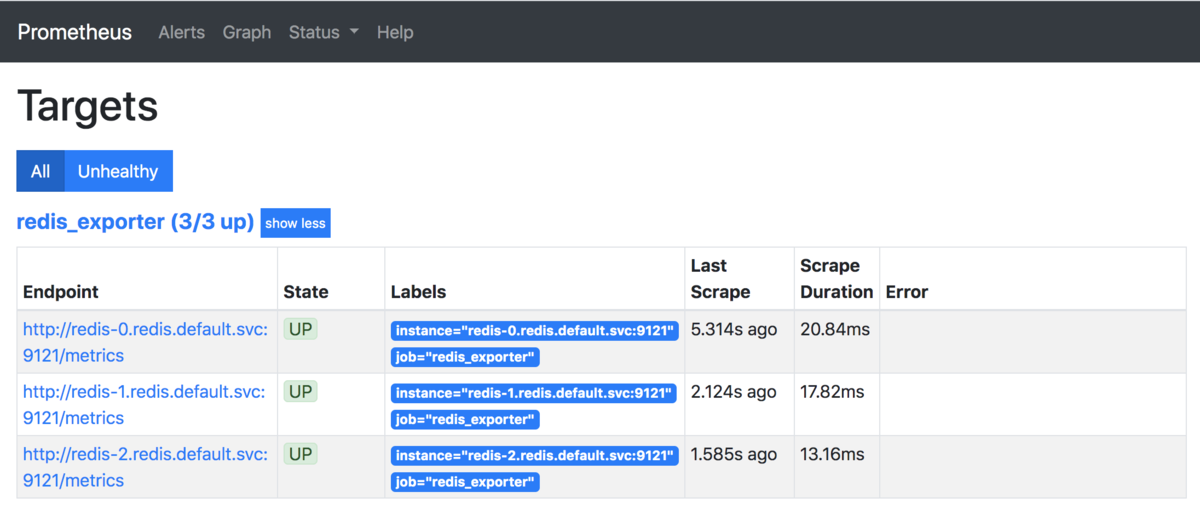Click instance="redis-2.redis.default.svc:9121" label
The height and width of the screenshot is (515, 1200).
[x=535, y=456]
